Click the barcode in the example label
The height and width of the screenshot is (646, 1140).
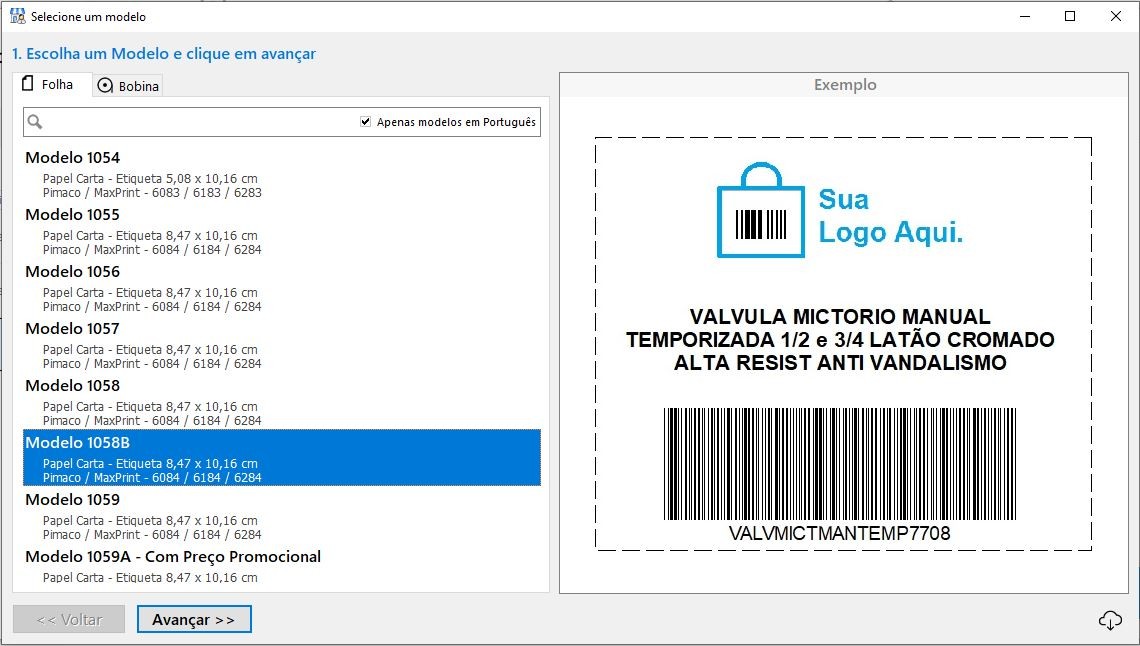pyautogui.click(x=840, y=464)
